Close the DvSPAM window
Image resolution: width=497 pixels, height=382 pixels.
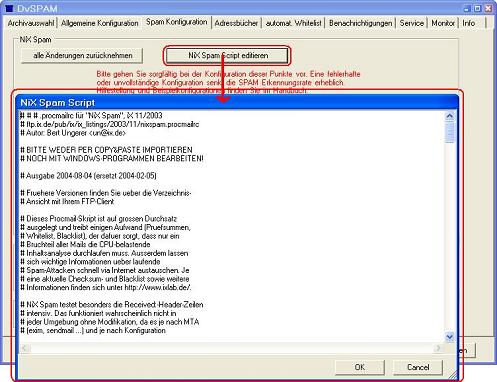click(x=489, y=8)
